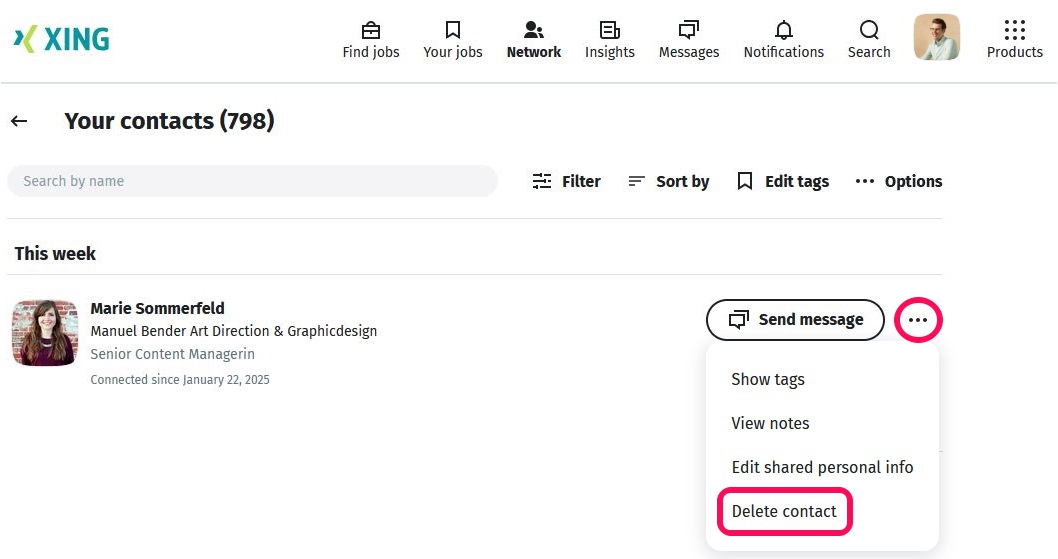Click Edit tags
The width and height of the screenshot is (1058, 559).
coord(783,181)
